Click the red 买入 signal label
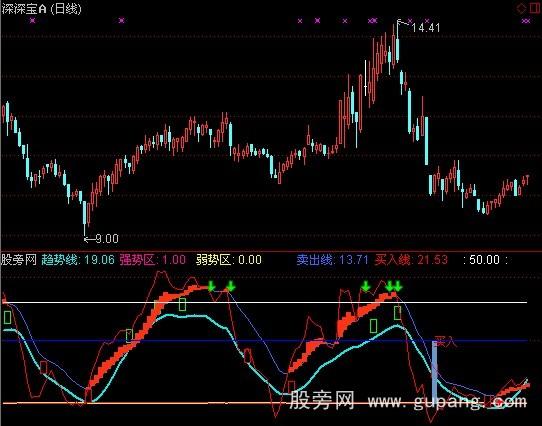 tap(446, 341)
